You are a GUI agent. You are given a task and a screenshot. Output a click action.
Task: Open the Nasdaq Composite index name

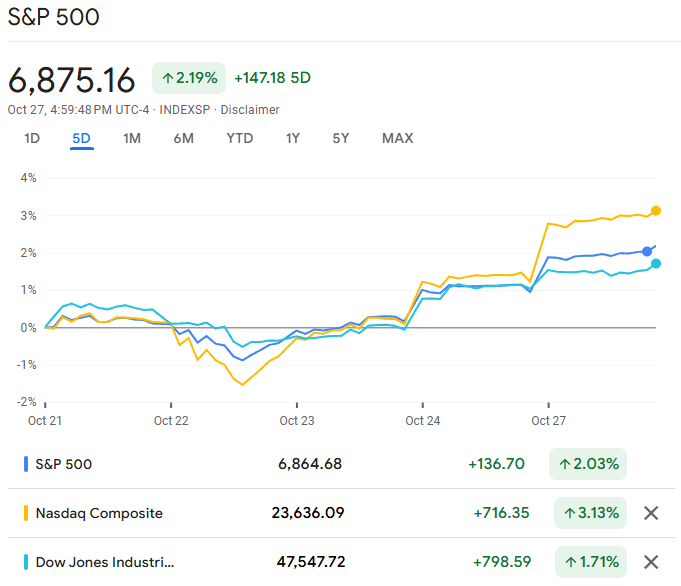coord(99,513)
